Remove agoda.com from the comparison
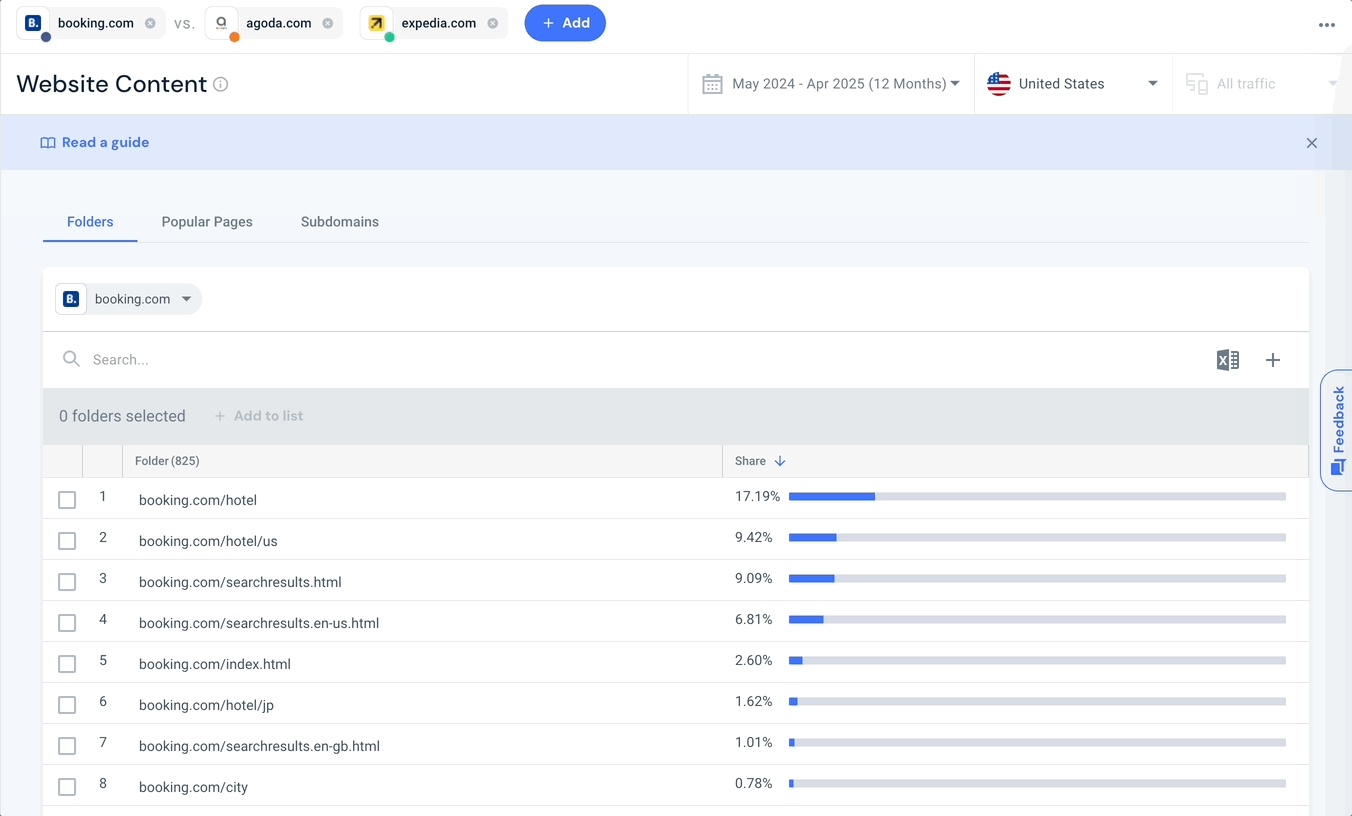Image resolution: width=1352 pixels, height=816 pixels. tap(328, 23)
